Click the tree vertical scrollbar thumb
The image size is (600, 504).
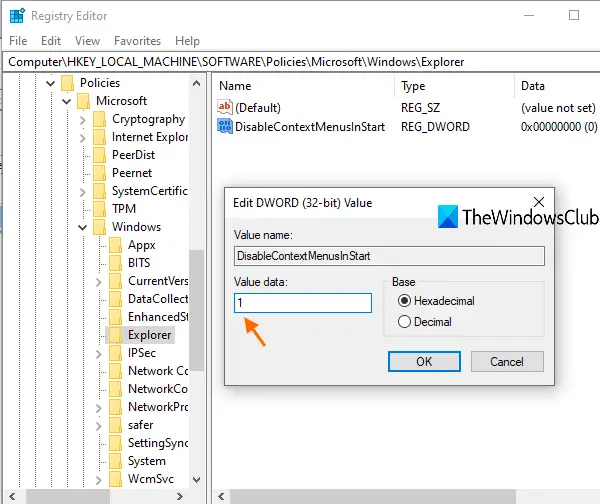tap(196, 310)
